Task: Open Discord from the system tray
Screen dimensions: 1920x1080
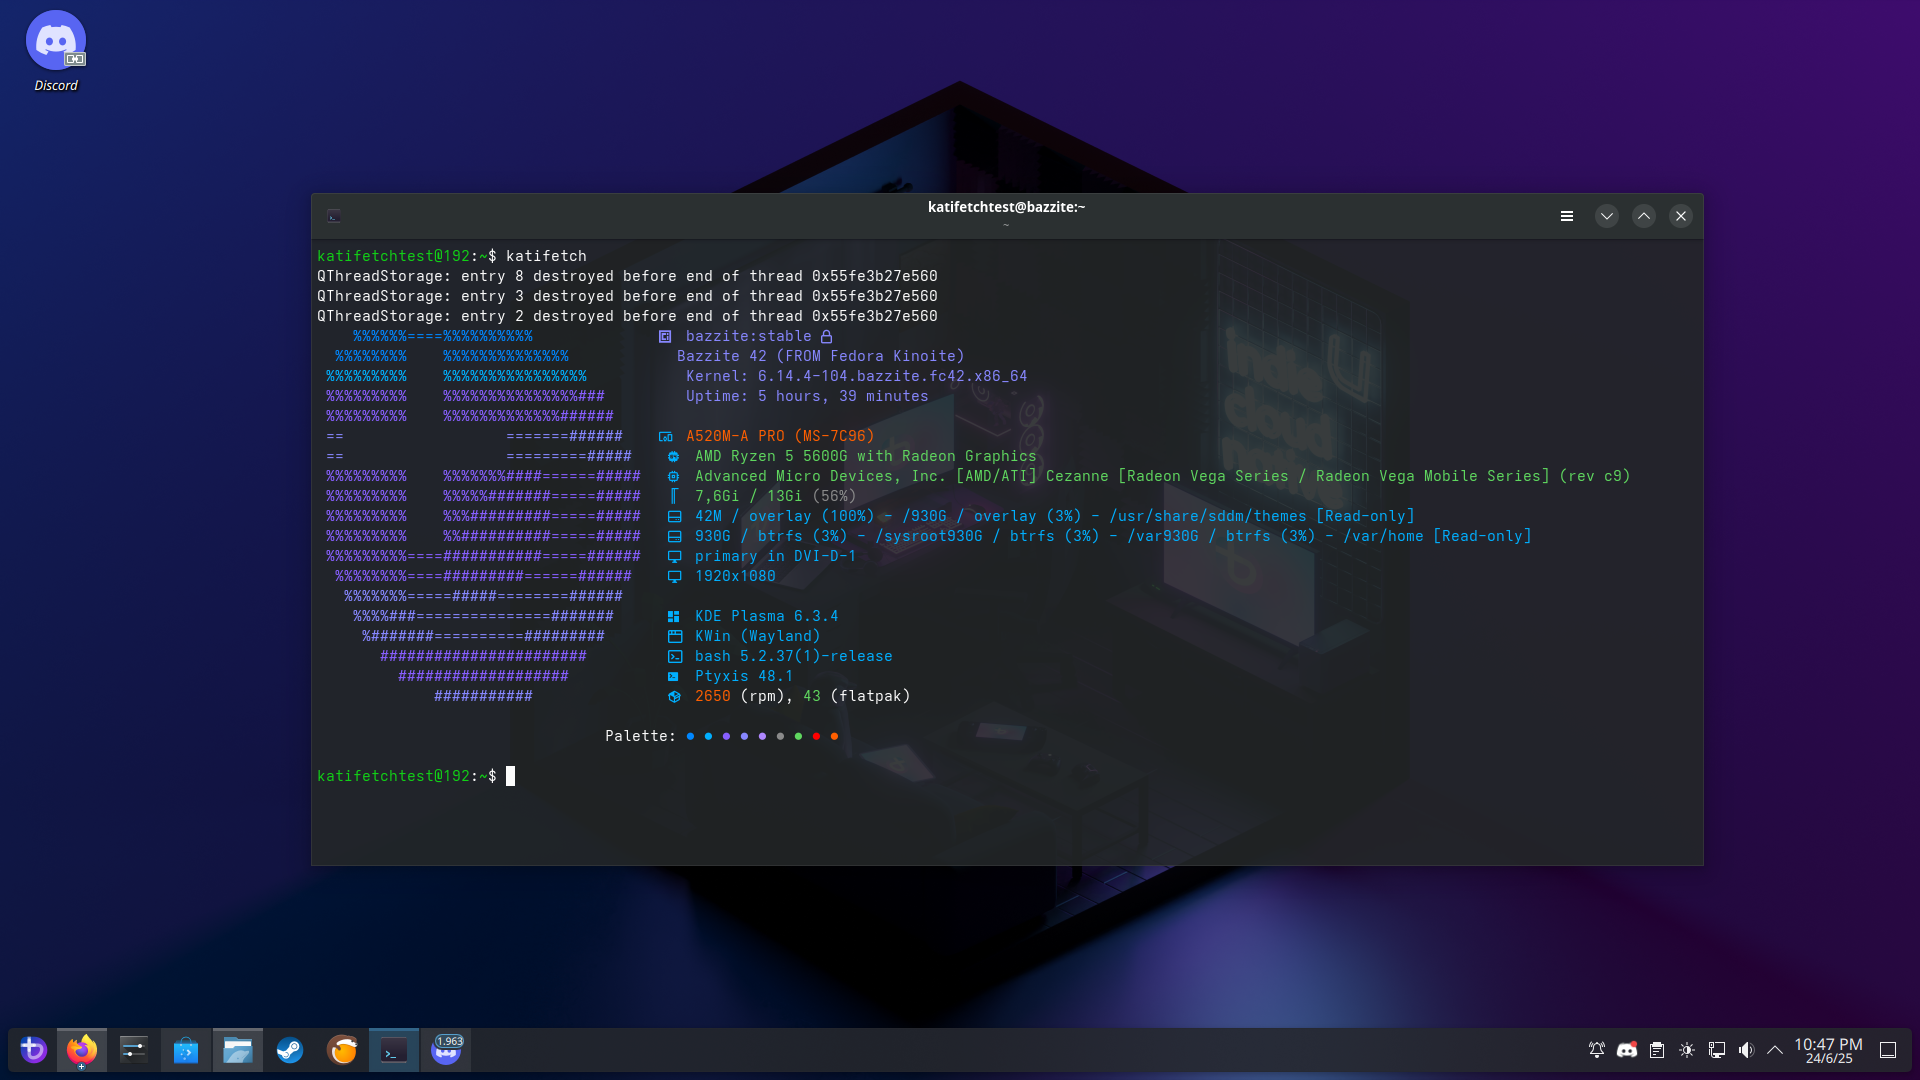Action: tap(1626, 1050)
